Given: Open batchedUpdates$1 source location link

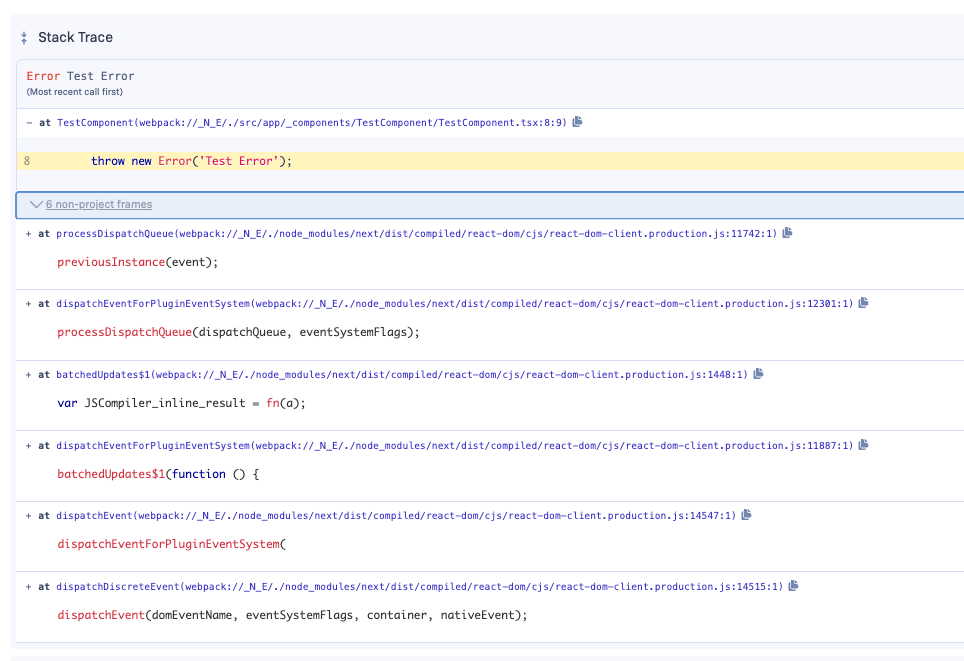Looking at the screenshot, I should tap(402, 374).
